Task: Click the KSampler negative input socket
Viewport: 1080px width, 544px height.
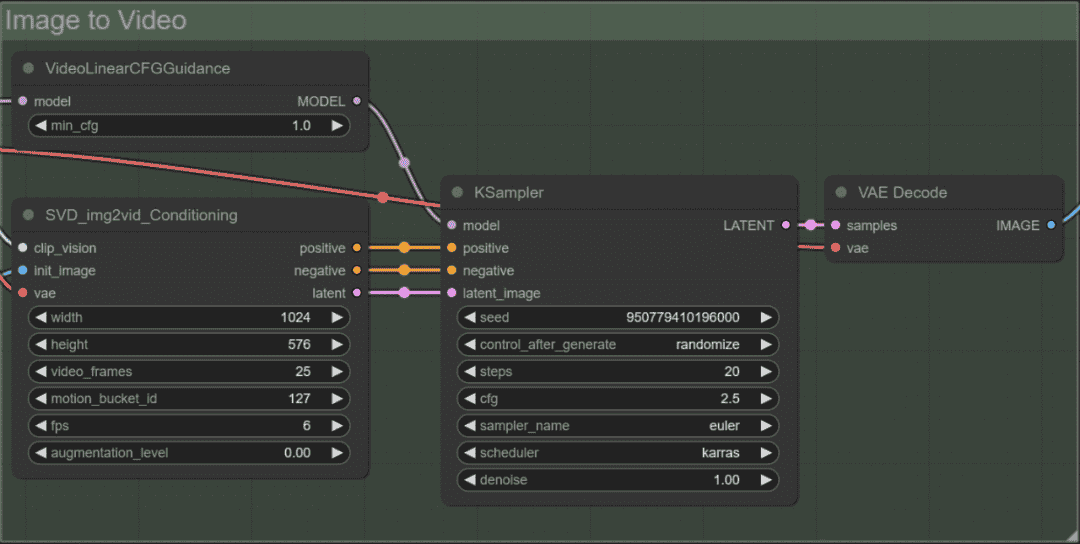Action: tap(452, 271)
